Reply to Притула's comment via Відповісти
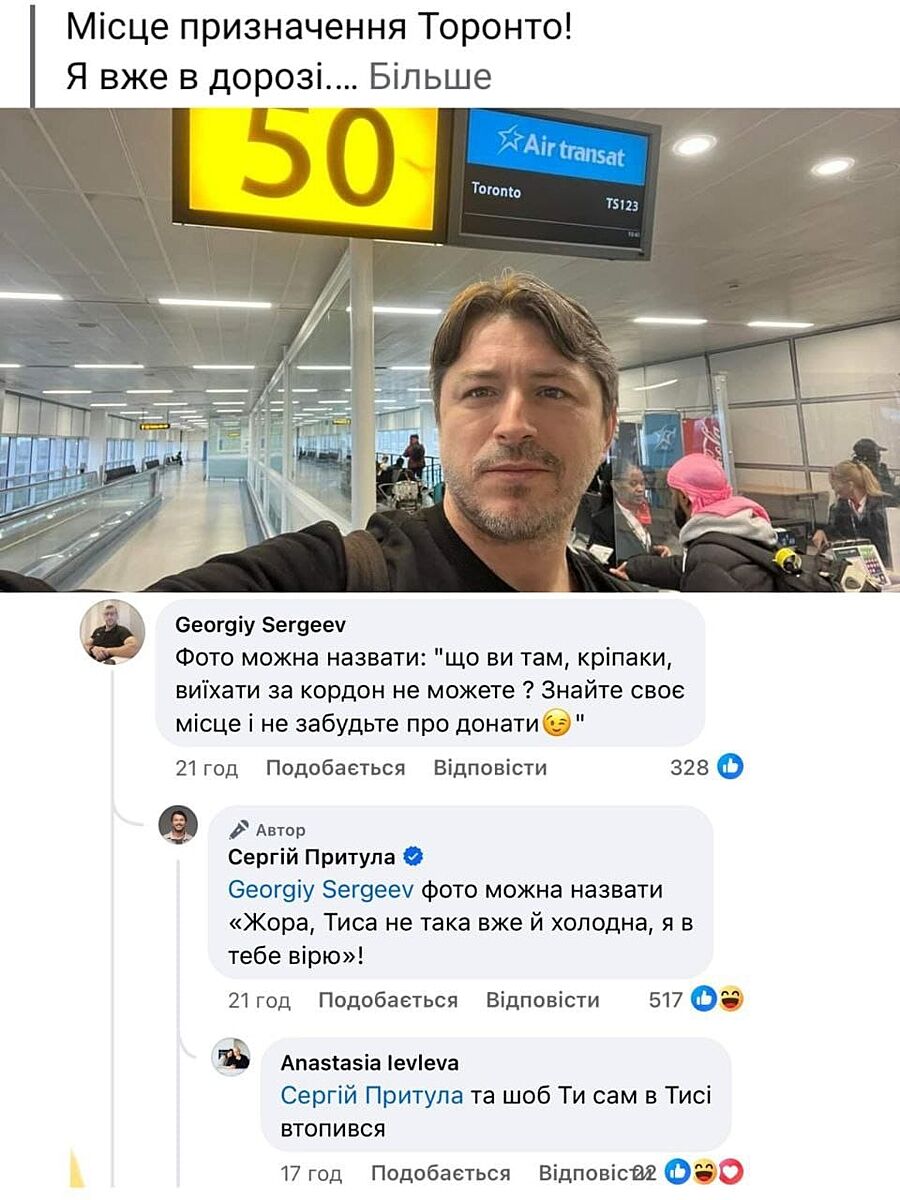Image resolution: width=900 pixels, height=1200 pixels. click(x=542, y=1000)
